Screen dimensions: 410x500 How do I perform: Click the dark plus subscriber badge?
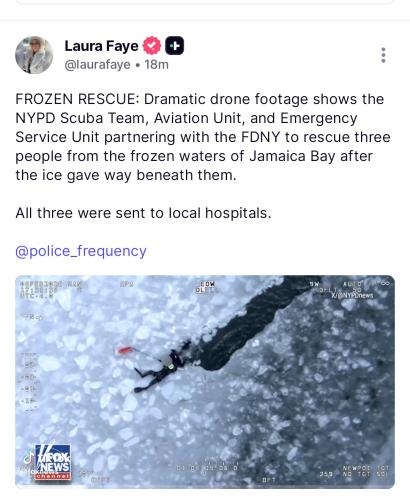click(175, 46)
